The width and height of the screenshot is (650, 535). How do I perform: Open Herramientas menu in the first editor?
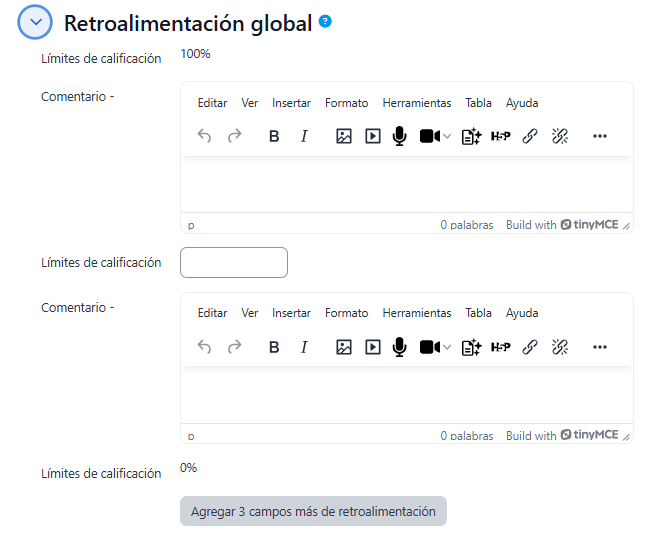[x=416, y=103]
